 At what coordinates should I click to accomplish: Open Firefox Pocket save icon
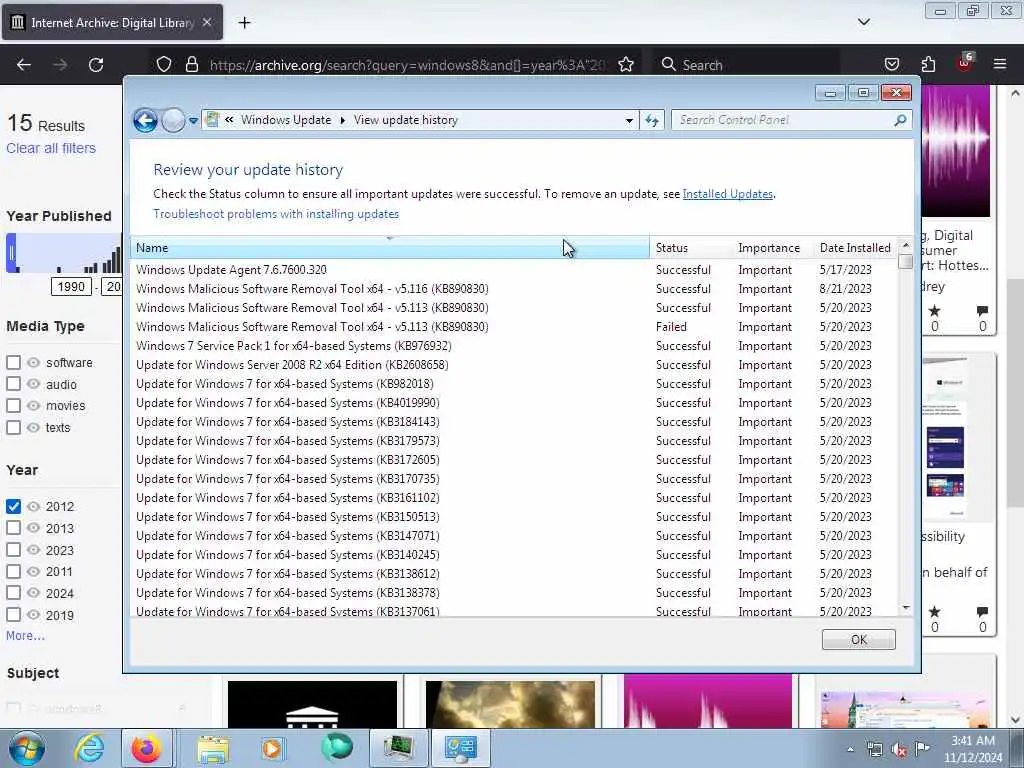891,65
